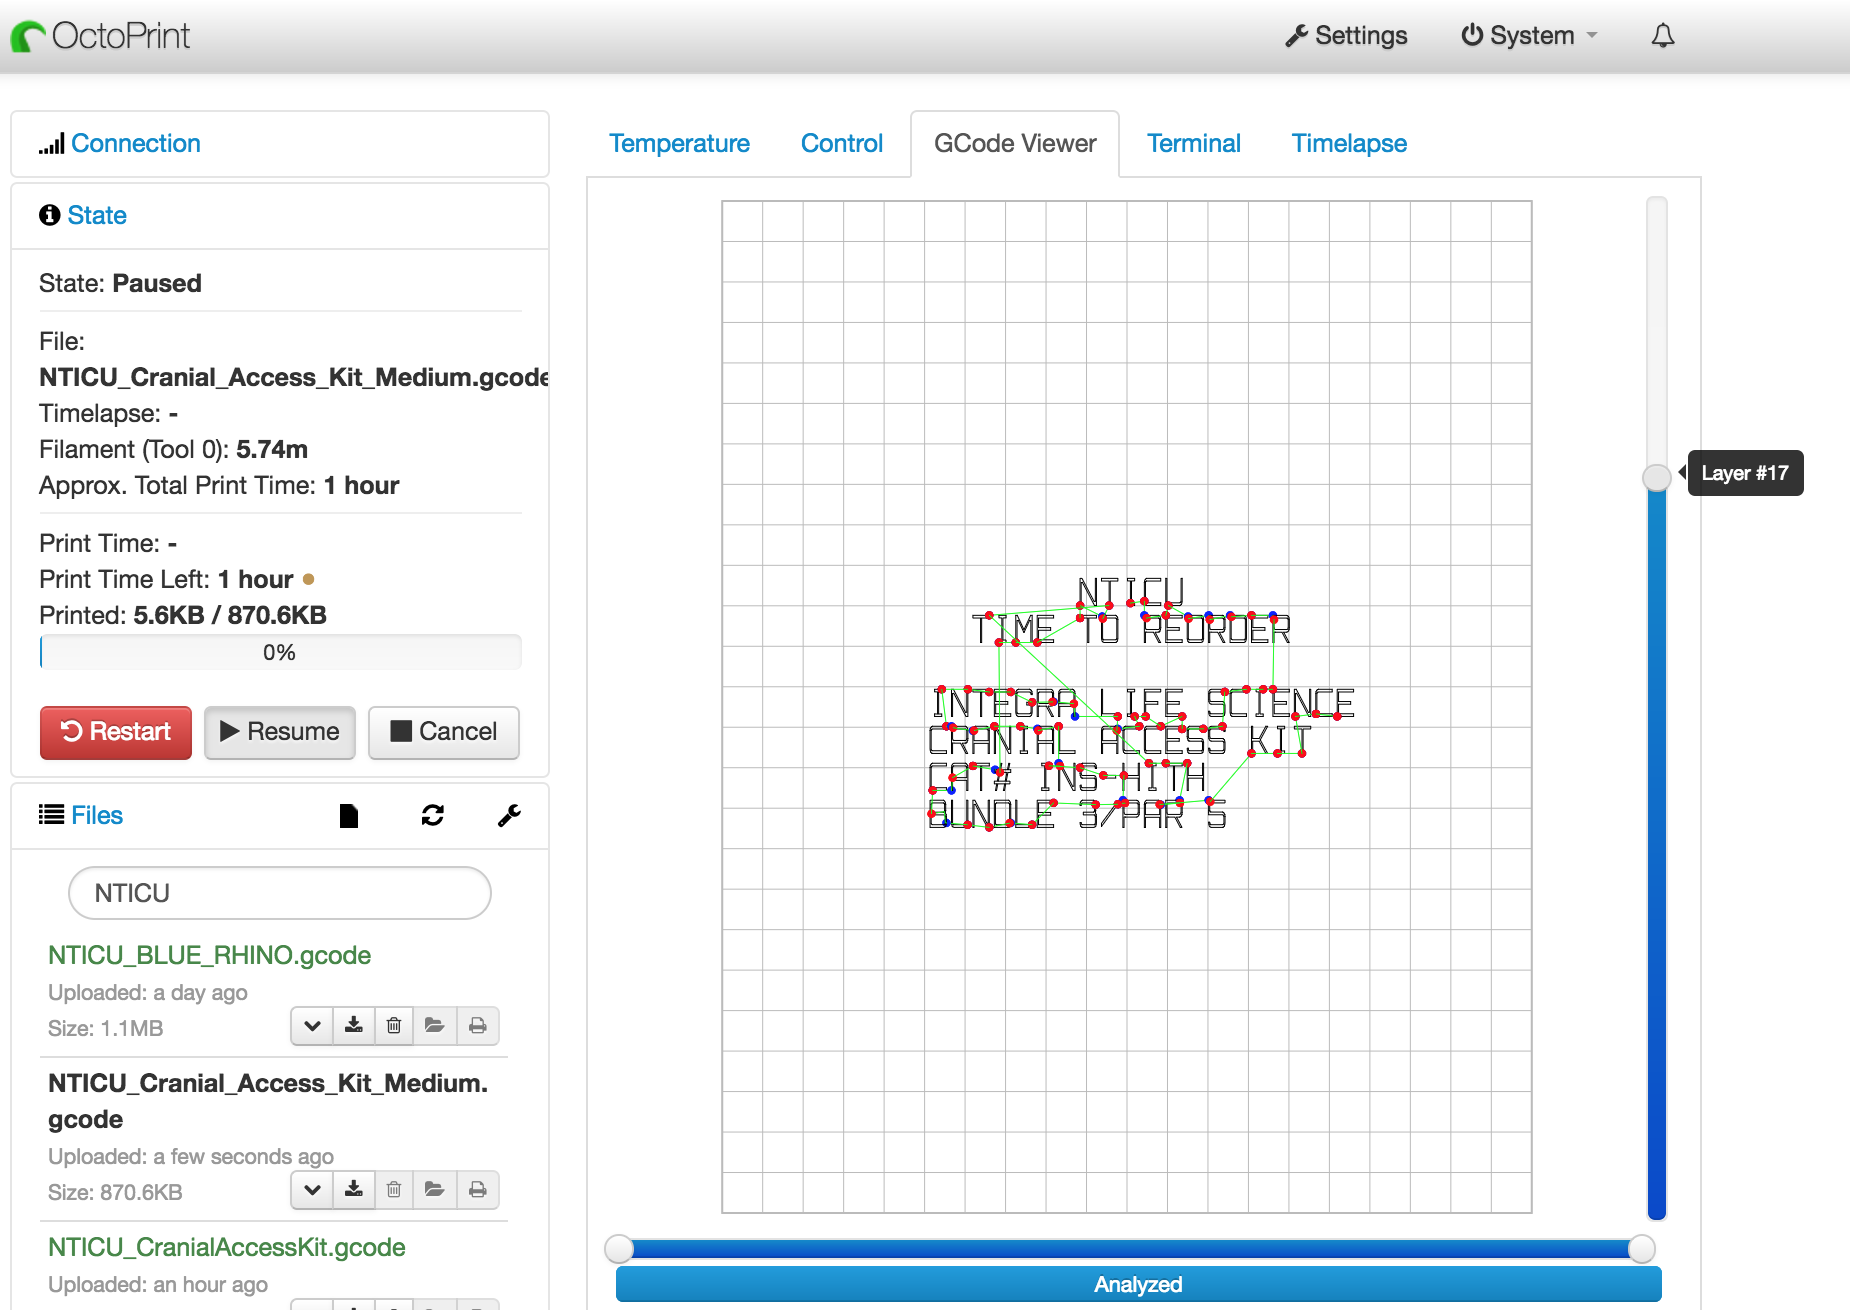Cancel the current print job
The height and width of the screenshot is (1310, 1850).
[x=443, y=732]
